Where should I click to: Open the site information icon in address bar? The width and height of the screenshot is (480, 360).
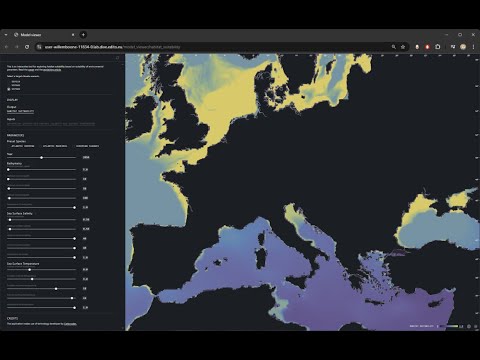pyautogui.click(x=39, y=47)
